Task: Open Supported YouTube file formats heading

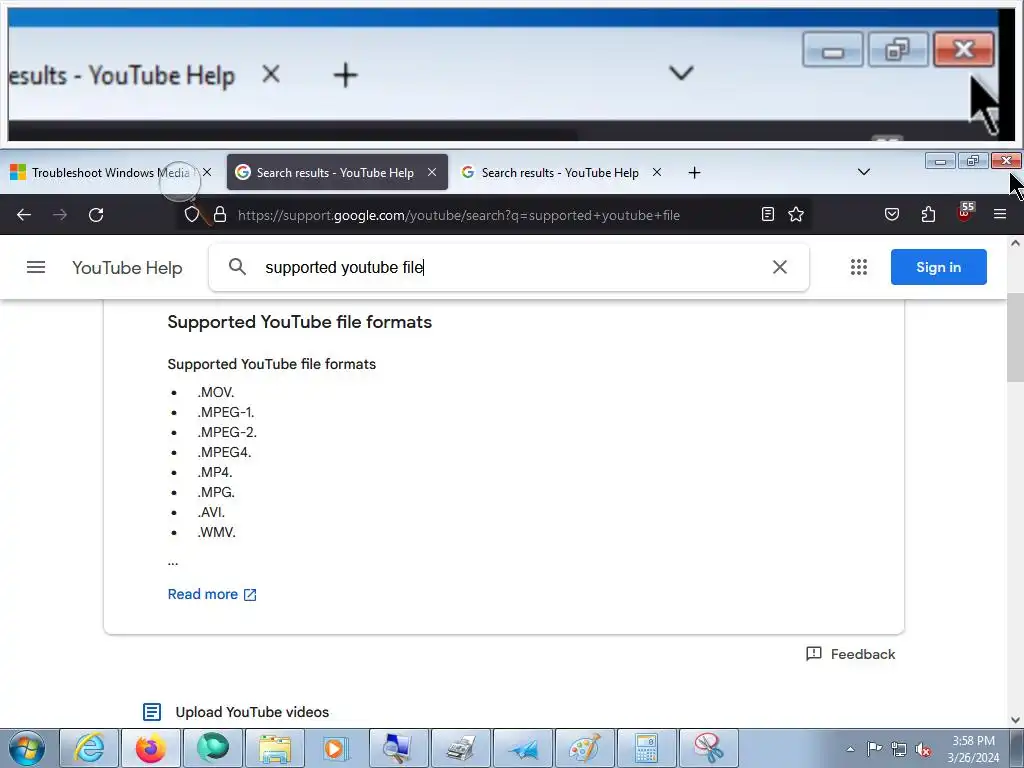Action: pos(300,322)
